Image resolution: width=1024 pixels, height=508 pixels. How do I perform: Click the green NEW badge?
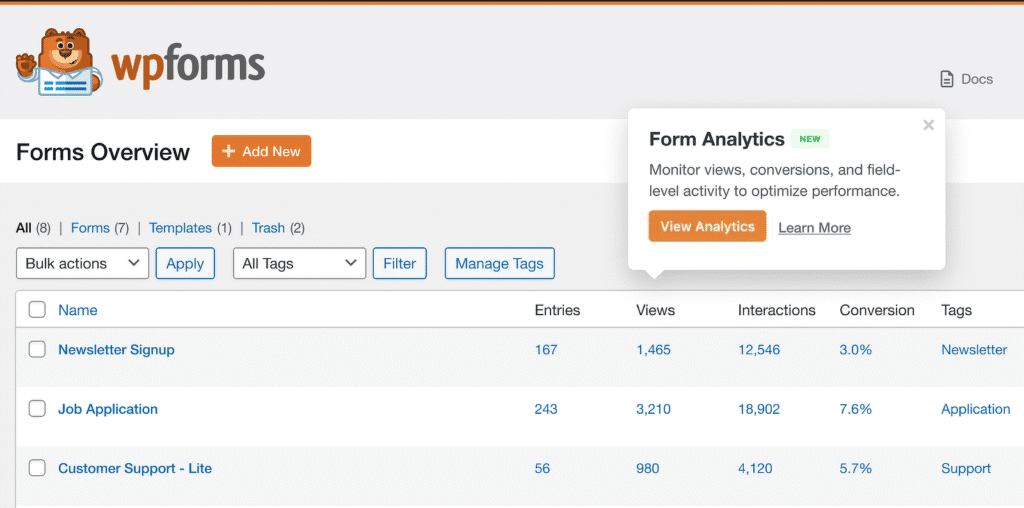point(810,138)
